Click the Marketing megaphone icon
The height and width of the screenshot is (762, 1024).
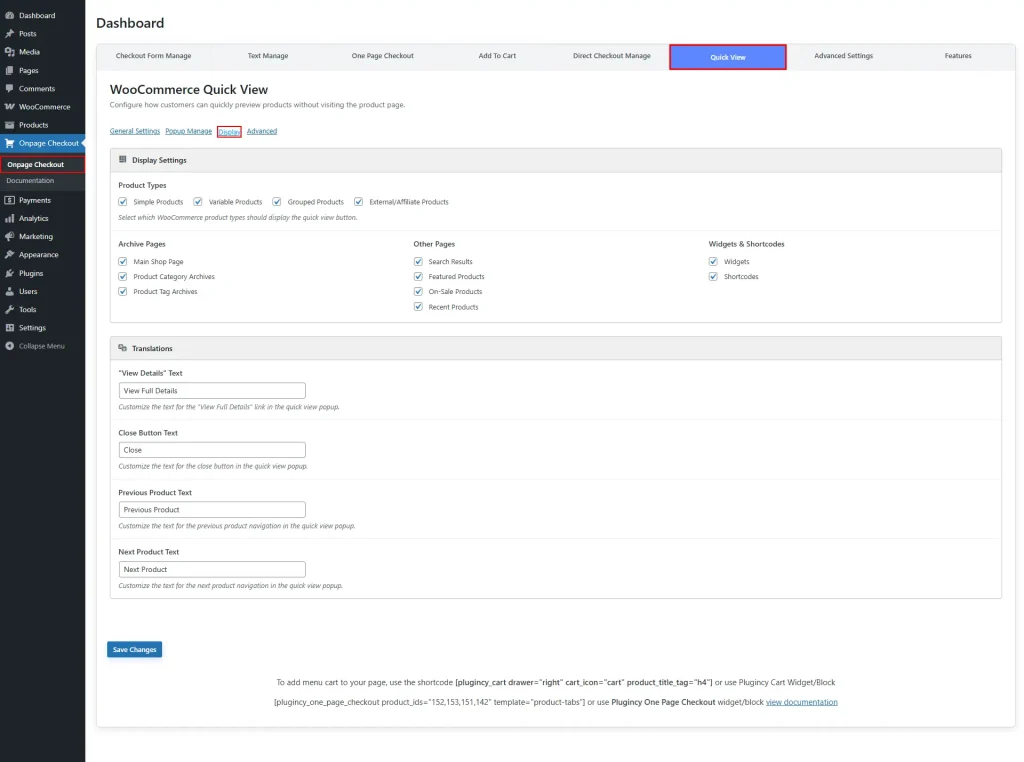[x=10, y=236]
